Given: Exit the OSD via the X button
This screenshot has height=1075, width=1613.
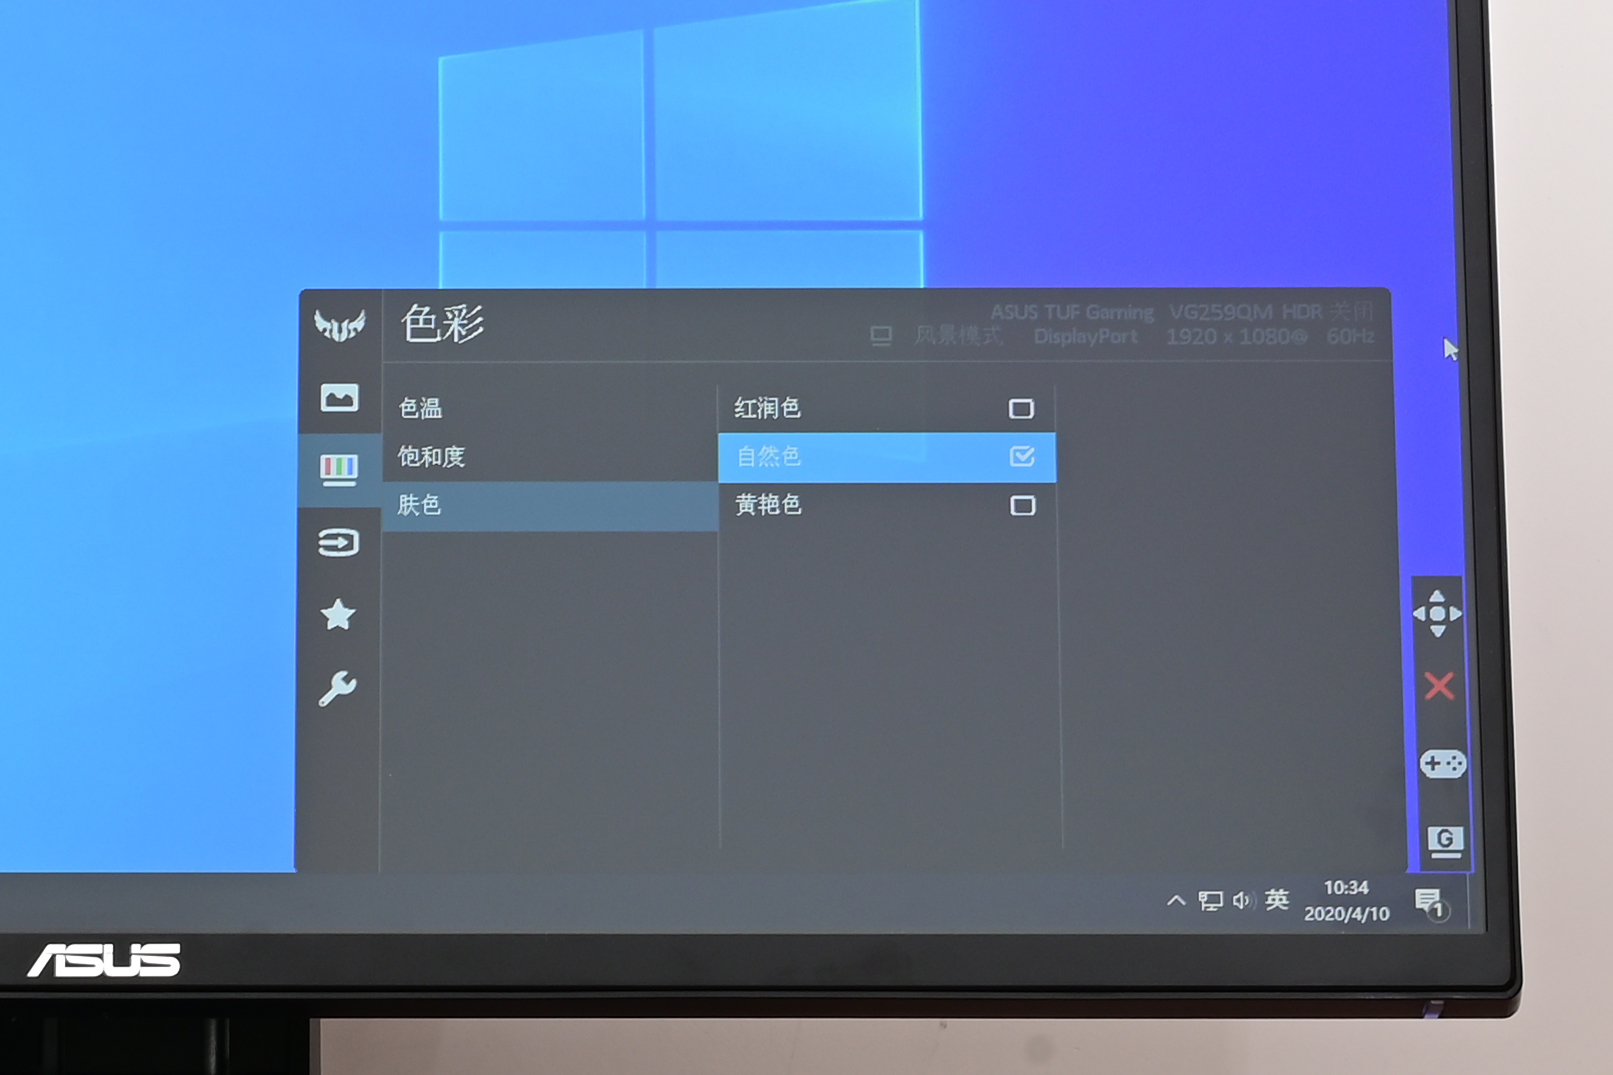Looking at the screenshot, I should (x=1438, y=687).
